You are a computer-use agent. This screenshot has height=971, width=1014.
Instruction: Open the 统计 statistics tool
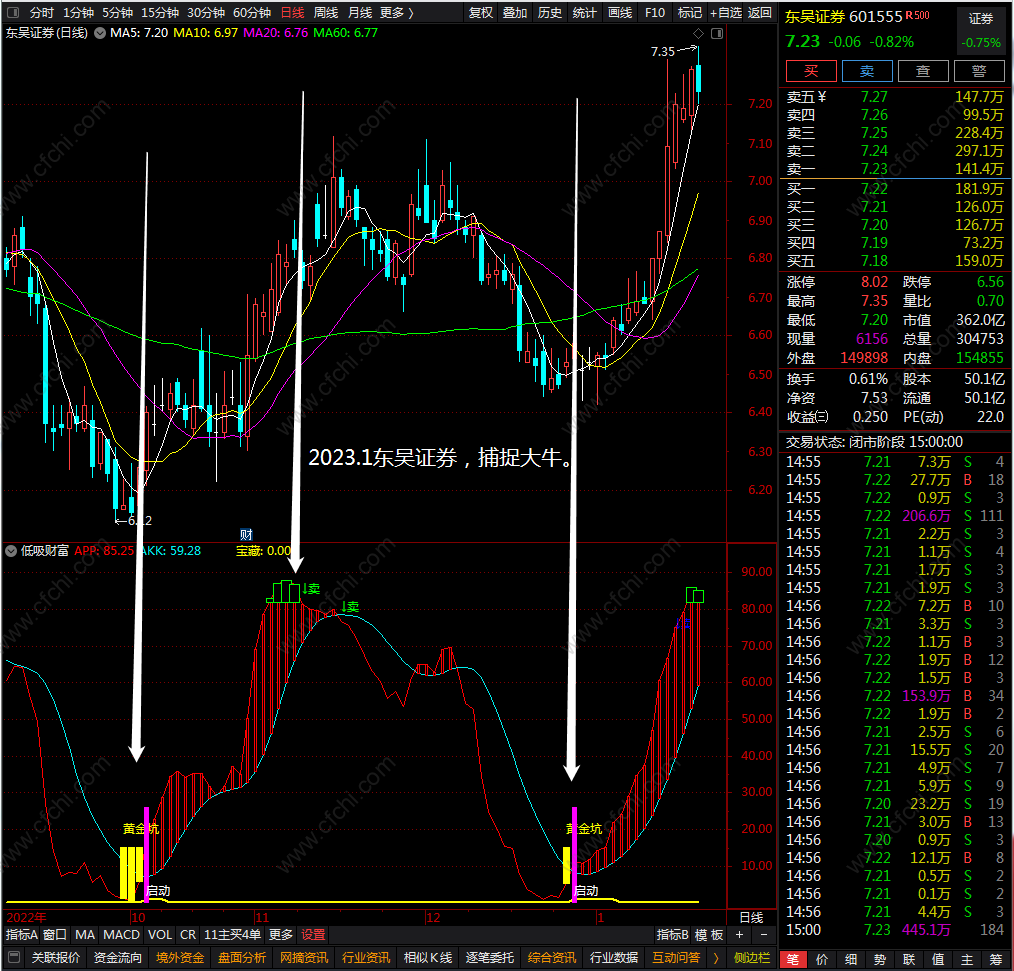pos(585,12)
